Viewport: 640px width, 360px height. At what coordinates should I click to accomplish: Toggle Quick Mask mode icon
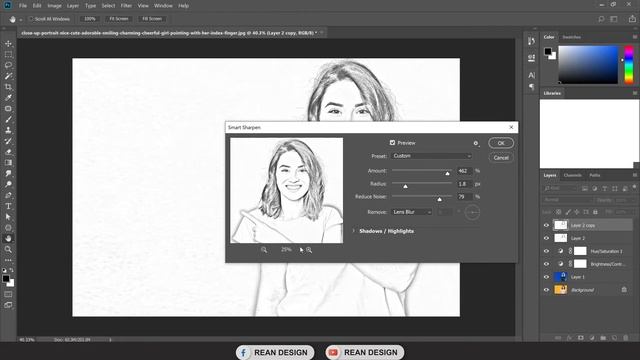8,294
